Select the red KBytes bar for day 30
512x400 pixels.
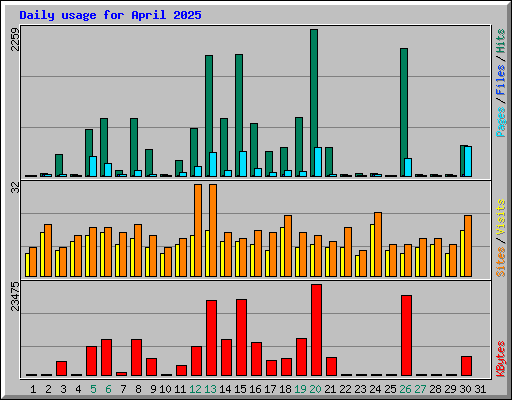tap(466, 366)
